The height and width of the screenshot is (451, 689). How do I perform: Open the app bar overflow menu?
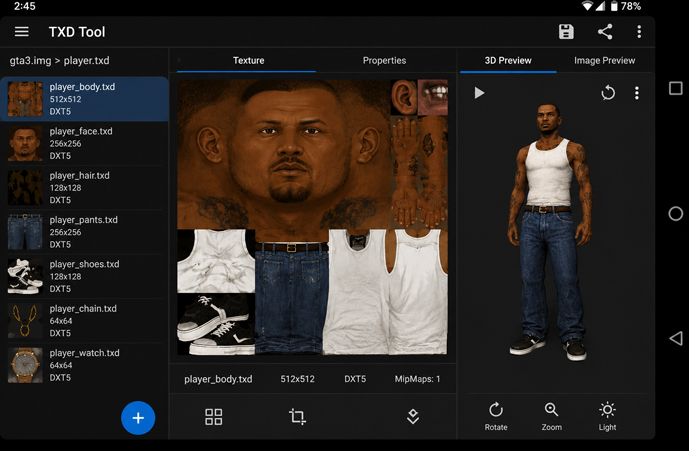pos(639,32)
